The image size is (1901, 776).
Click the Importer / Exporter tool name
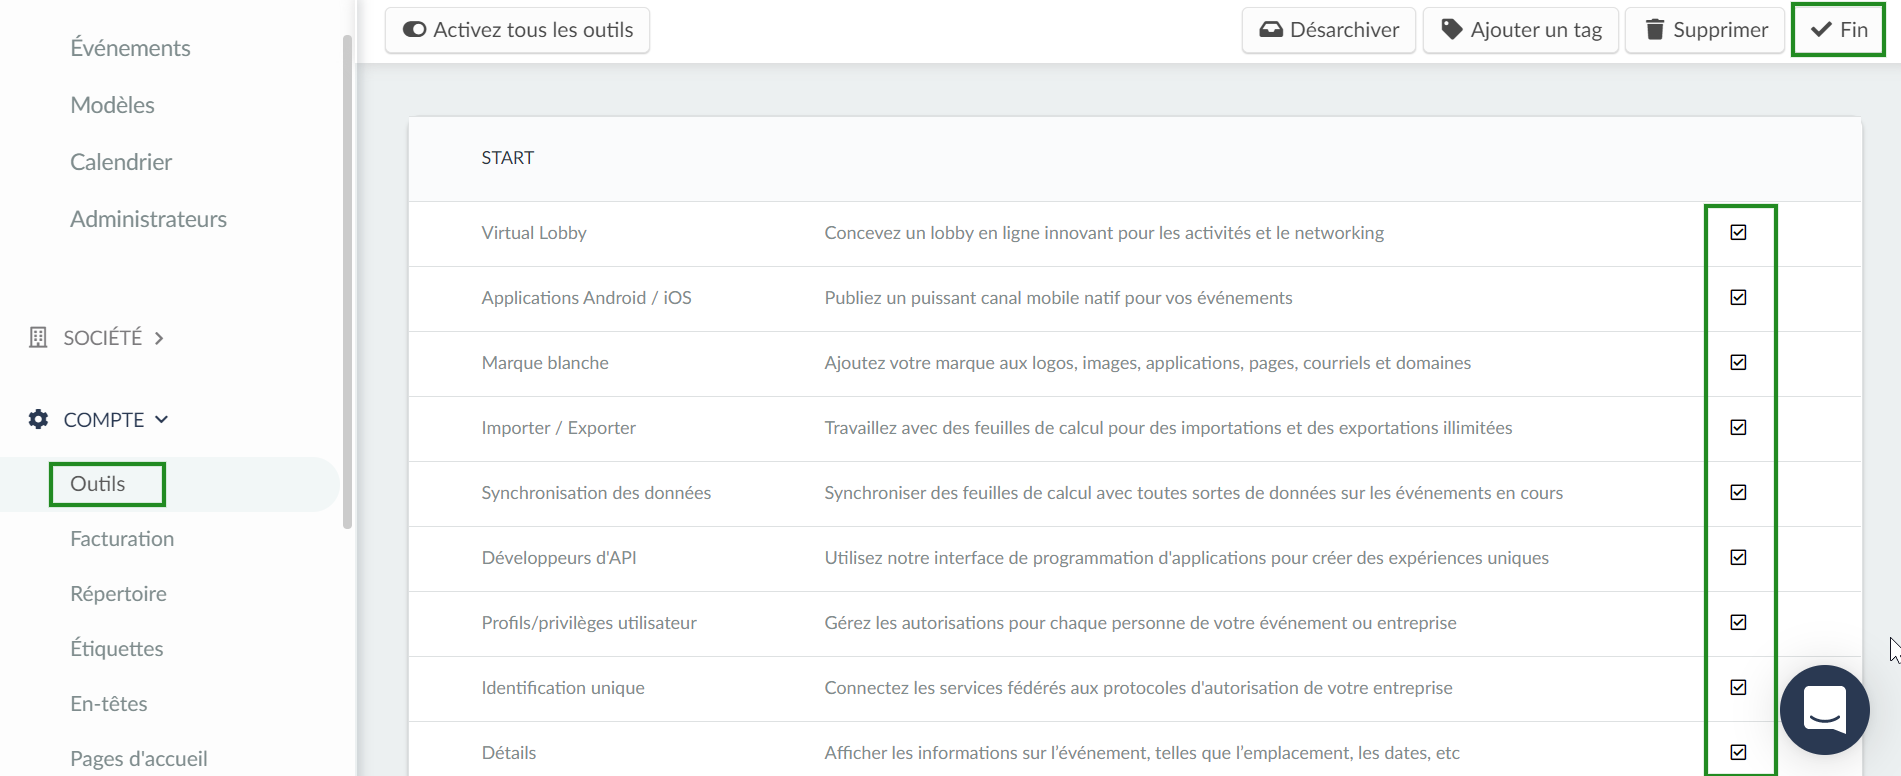pyautogui.click(x=558, y=428)
